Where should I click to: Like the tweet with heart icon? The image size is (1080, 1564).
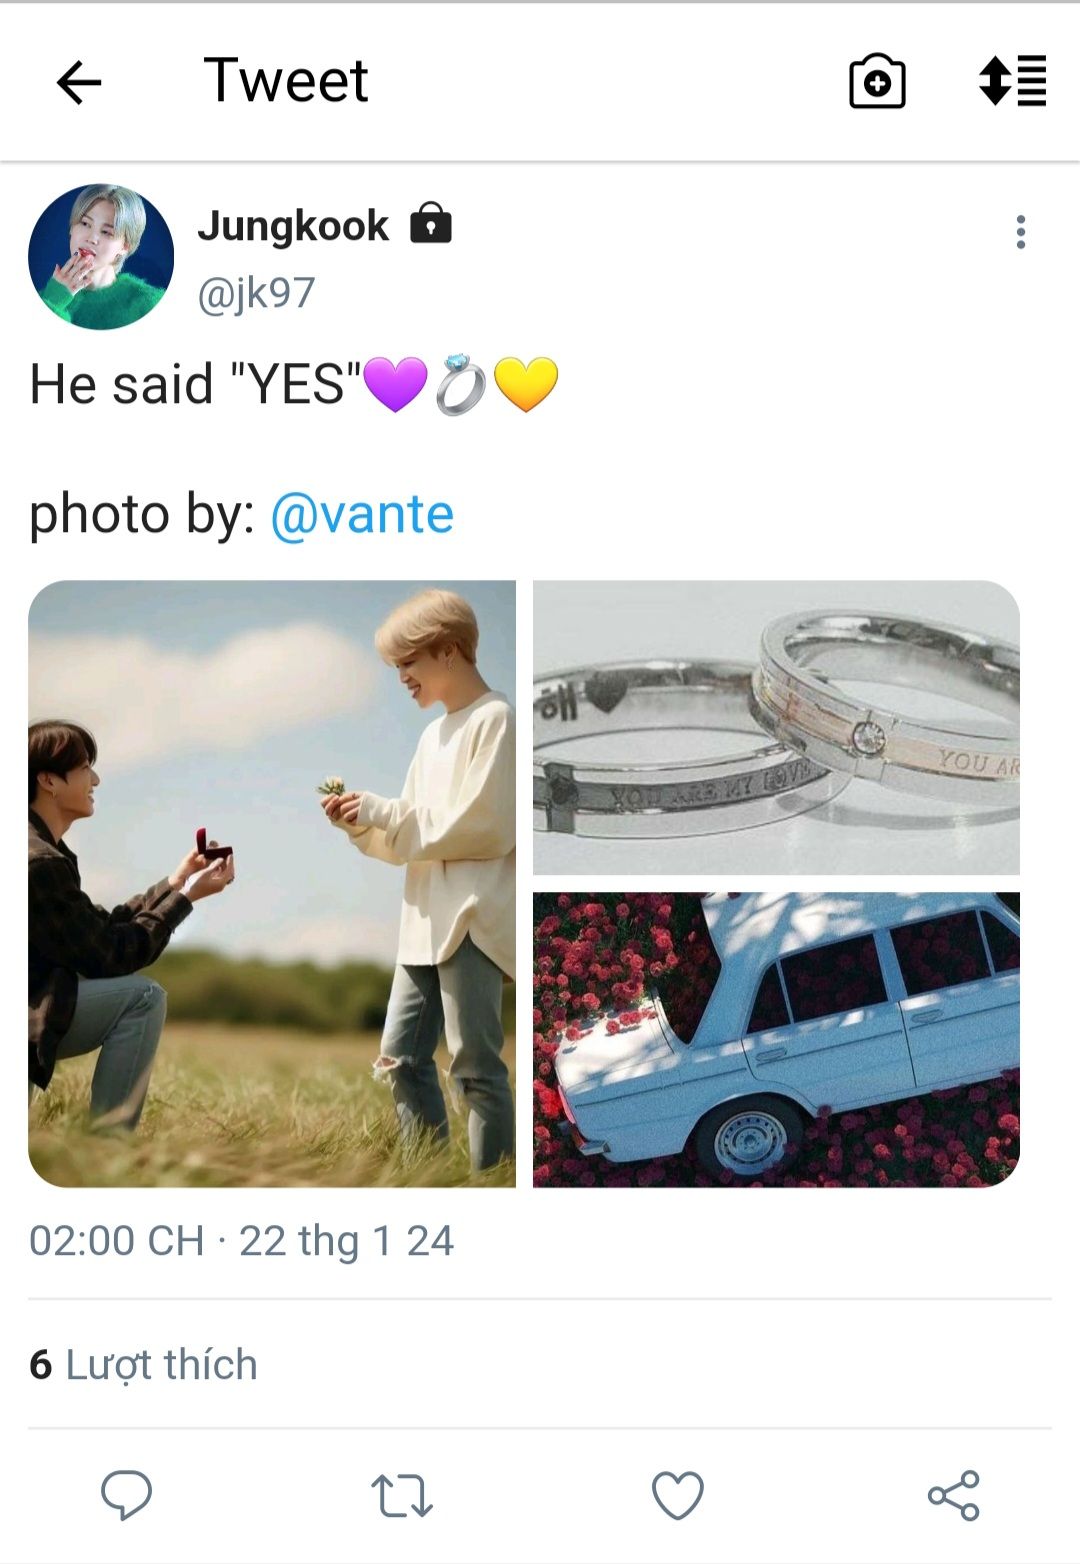[x=678, y=1496]
